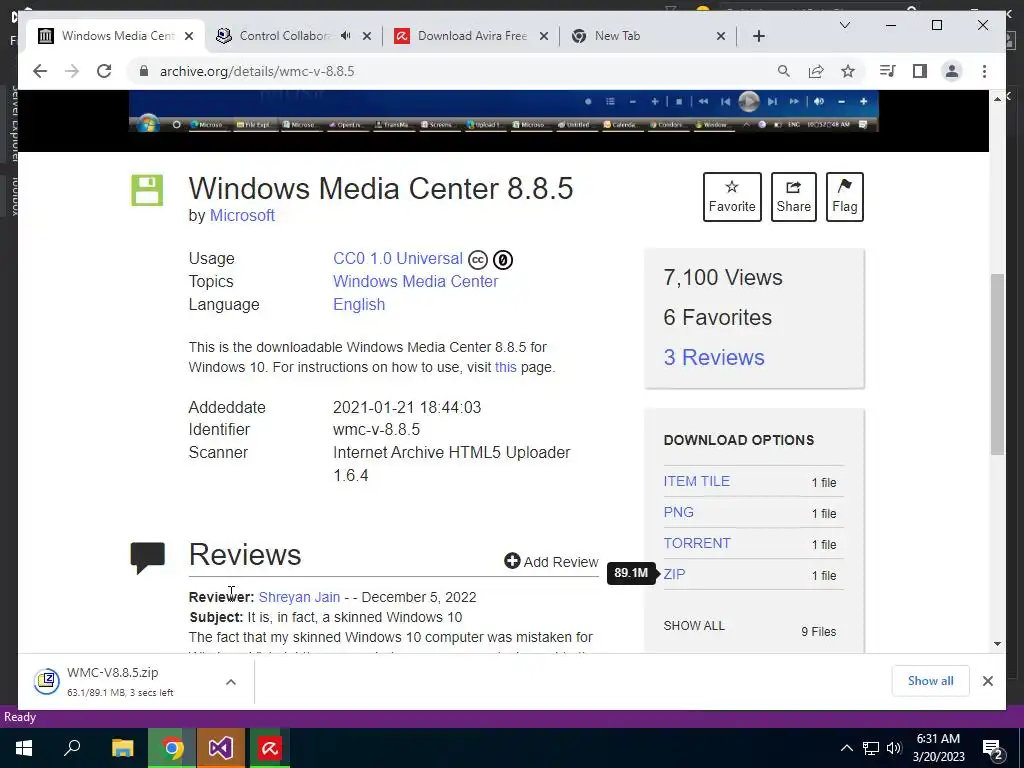
Task: Open taskbar search
Action: 72,748
